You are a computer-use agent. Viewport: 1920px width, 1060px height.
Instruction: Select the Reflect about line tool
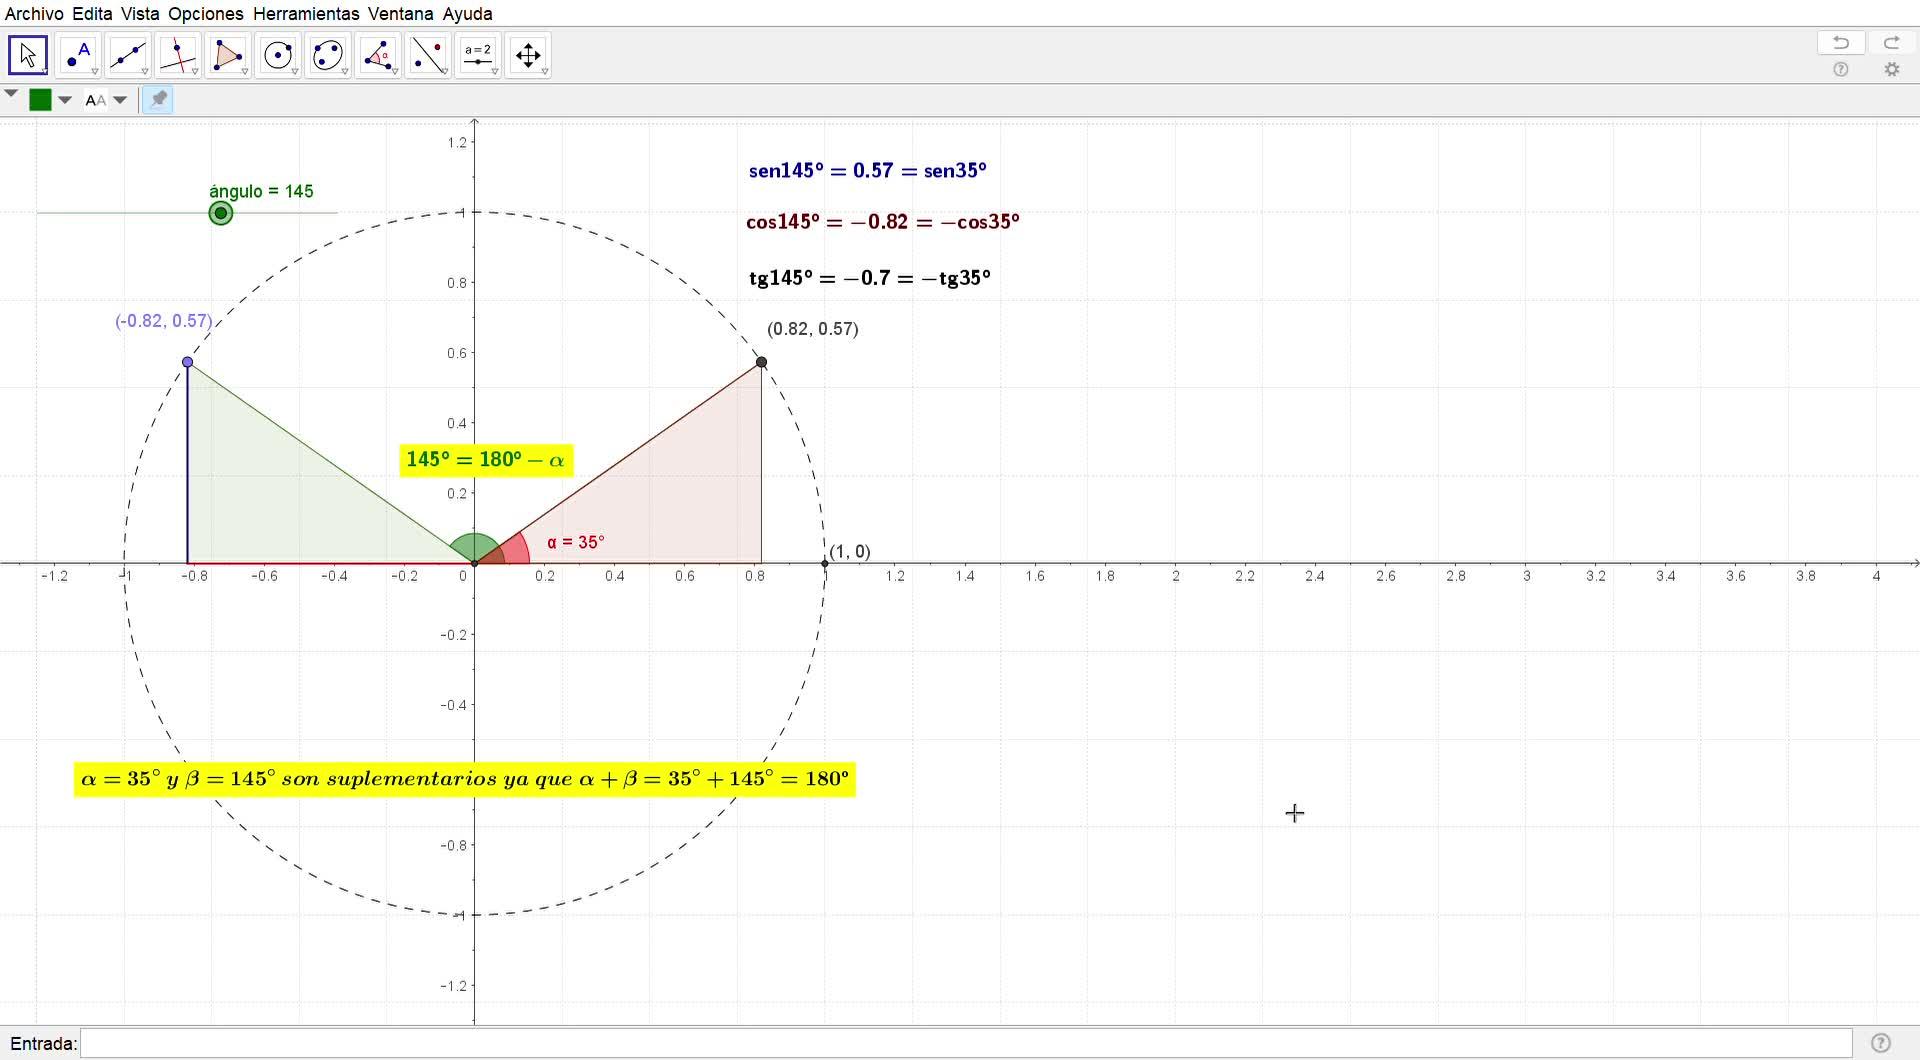tap(428, 55)
